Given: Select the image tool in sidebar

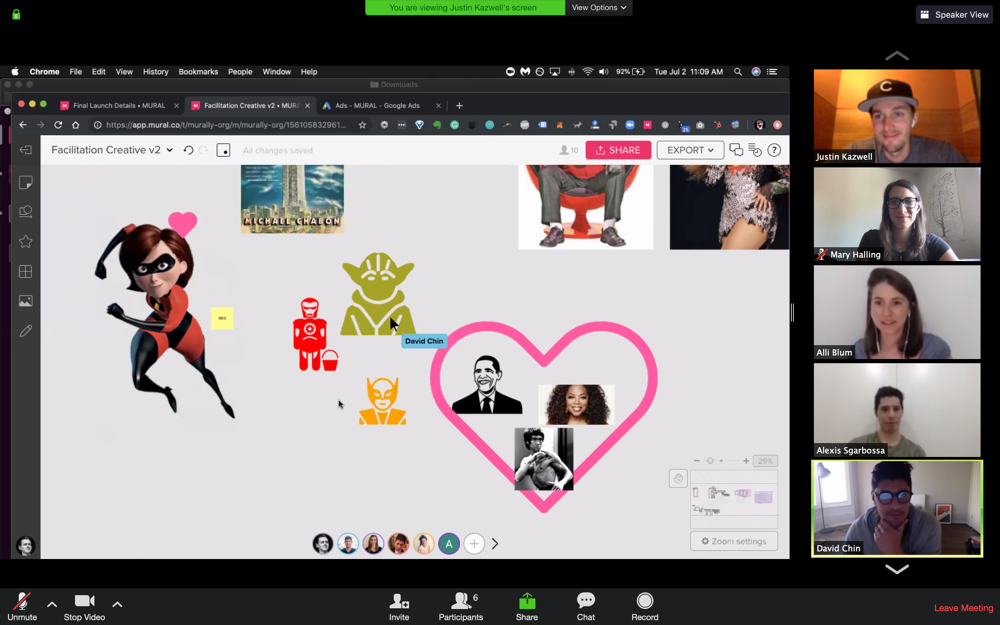Looking at the screenshot, I should [26, 301].
